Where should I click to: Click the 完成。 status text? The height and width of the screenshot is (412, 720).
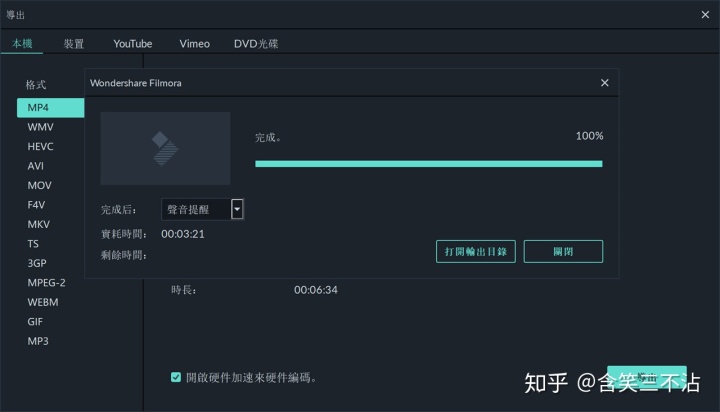coord(268,137)
